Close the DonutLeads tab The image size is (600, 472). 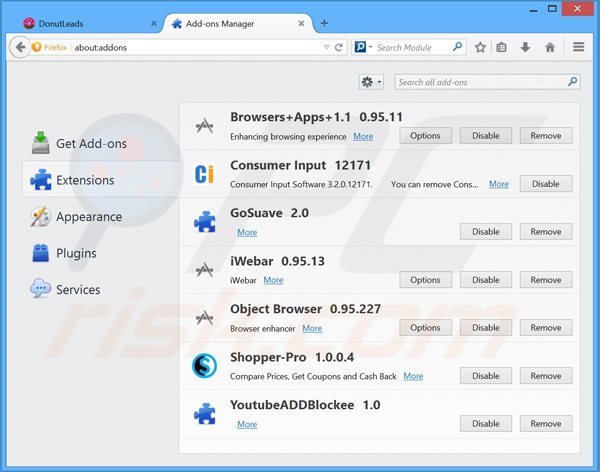click(154, 24)
